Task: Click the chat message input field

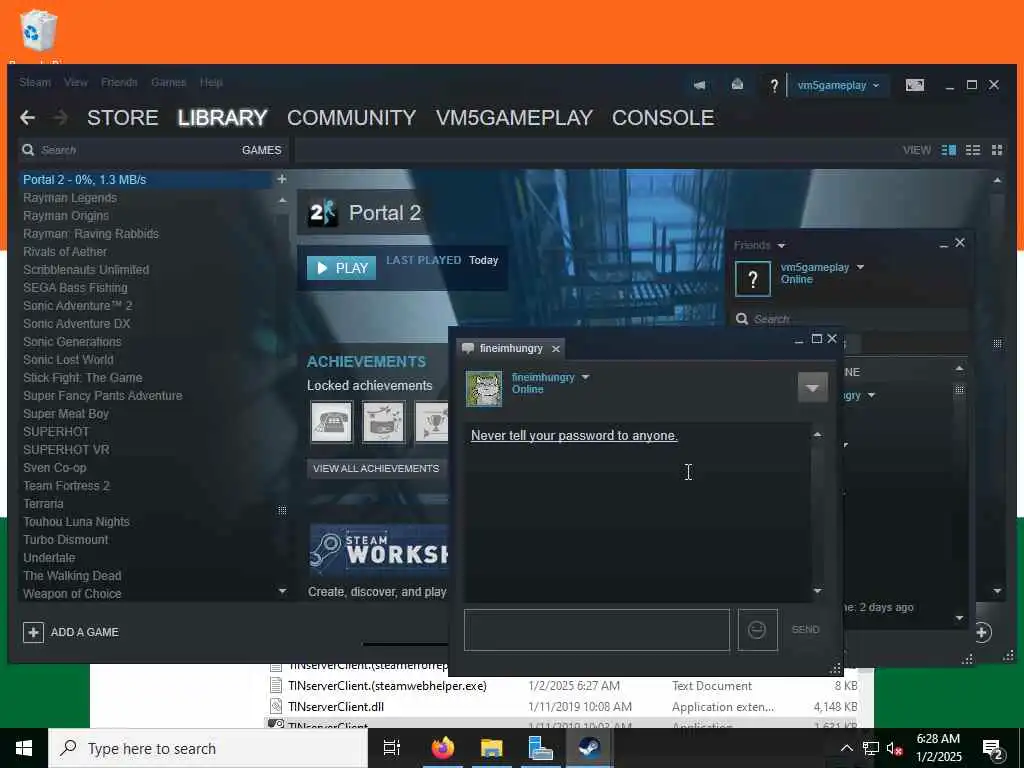Action: (596, 630)
